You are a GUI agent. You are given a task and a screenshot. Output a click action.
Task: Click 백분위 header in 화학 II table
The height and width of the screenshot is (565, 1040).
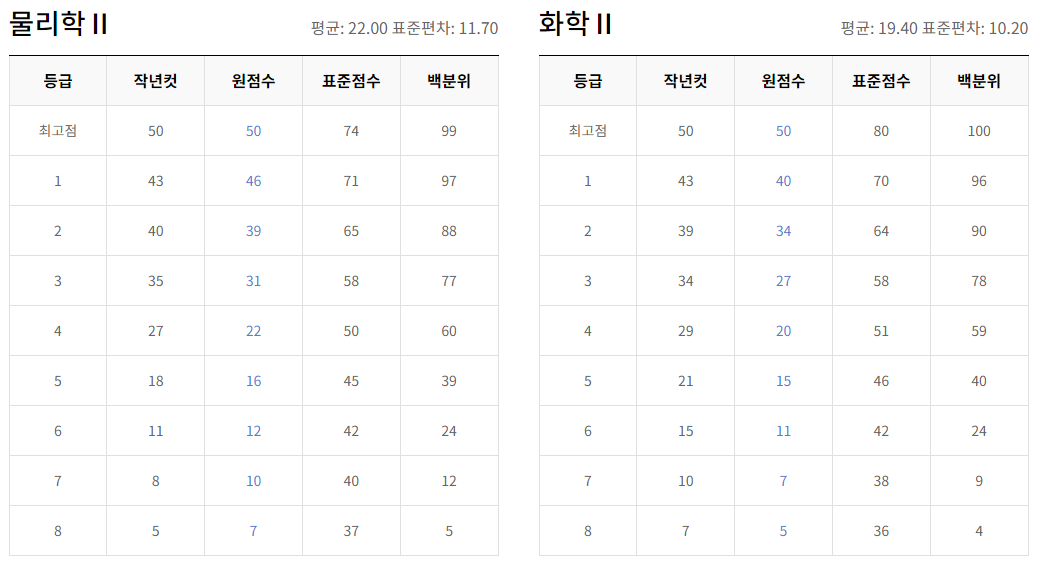click(x=979, y=81)
